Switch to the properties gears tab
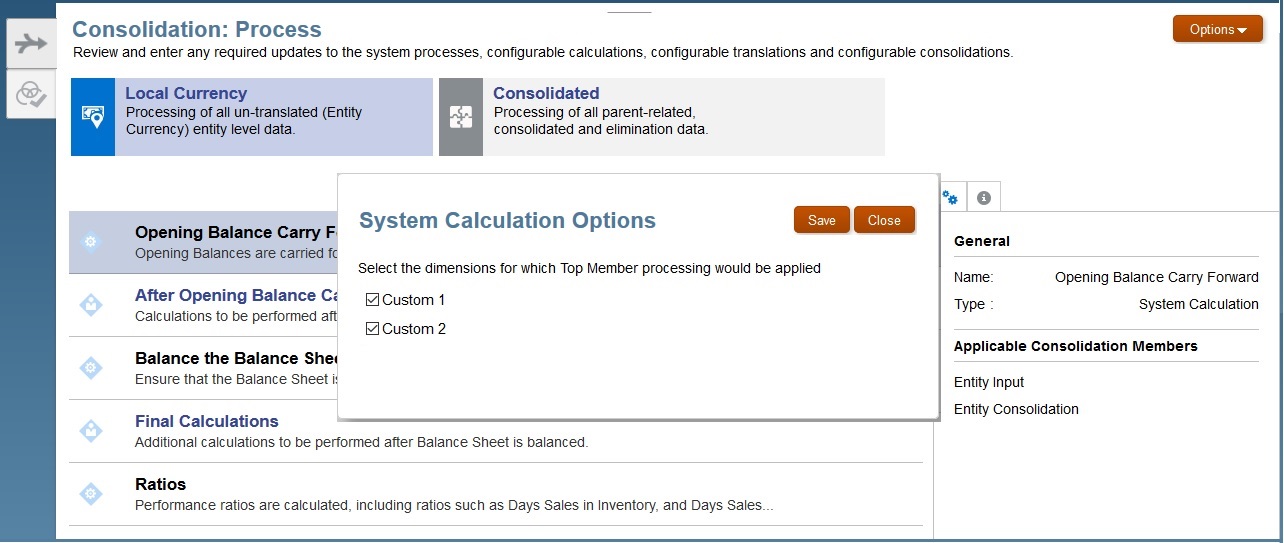The width and height of the screenshot is (1284, 543). pos(951,198)
